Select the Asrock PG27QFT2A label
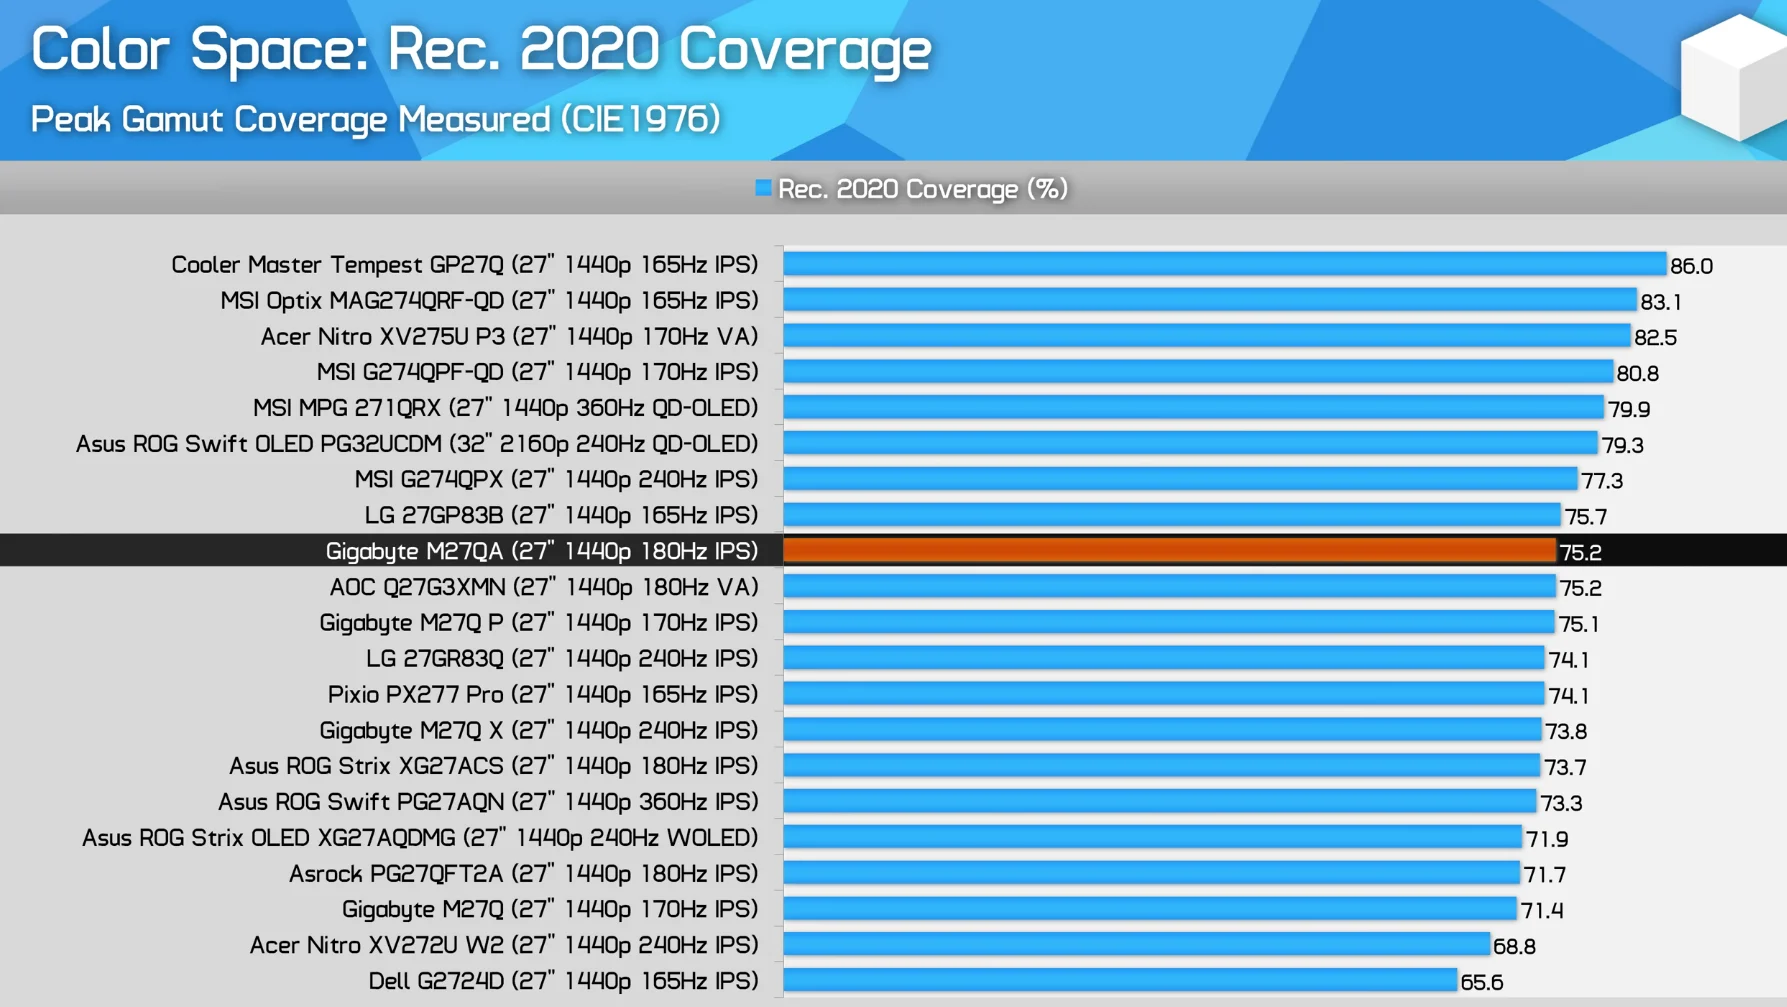Image resolution: width=1787 pixels, height=1007 pixels. pyautogui.click(x=524, y=874)
